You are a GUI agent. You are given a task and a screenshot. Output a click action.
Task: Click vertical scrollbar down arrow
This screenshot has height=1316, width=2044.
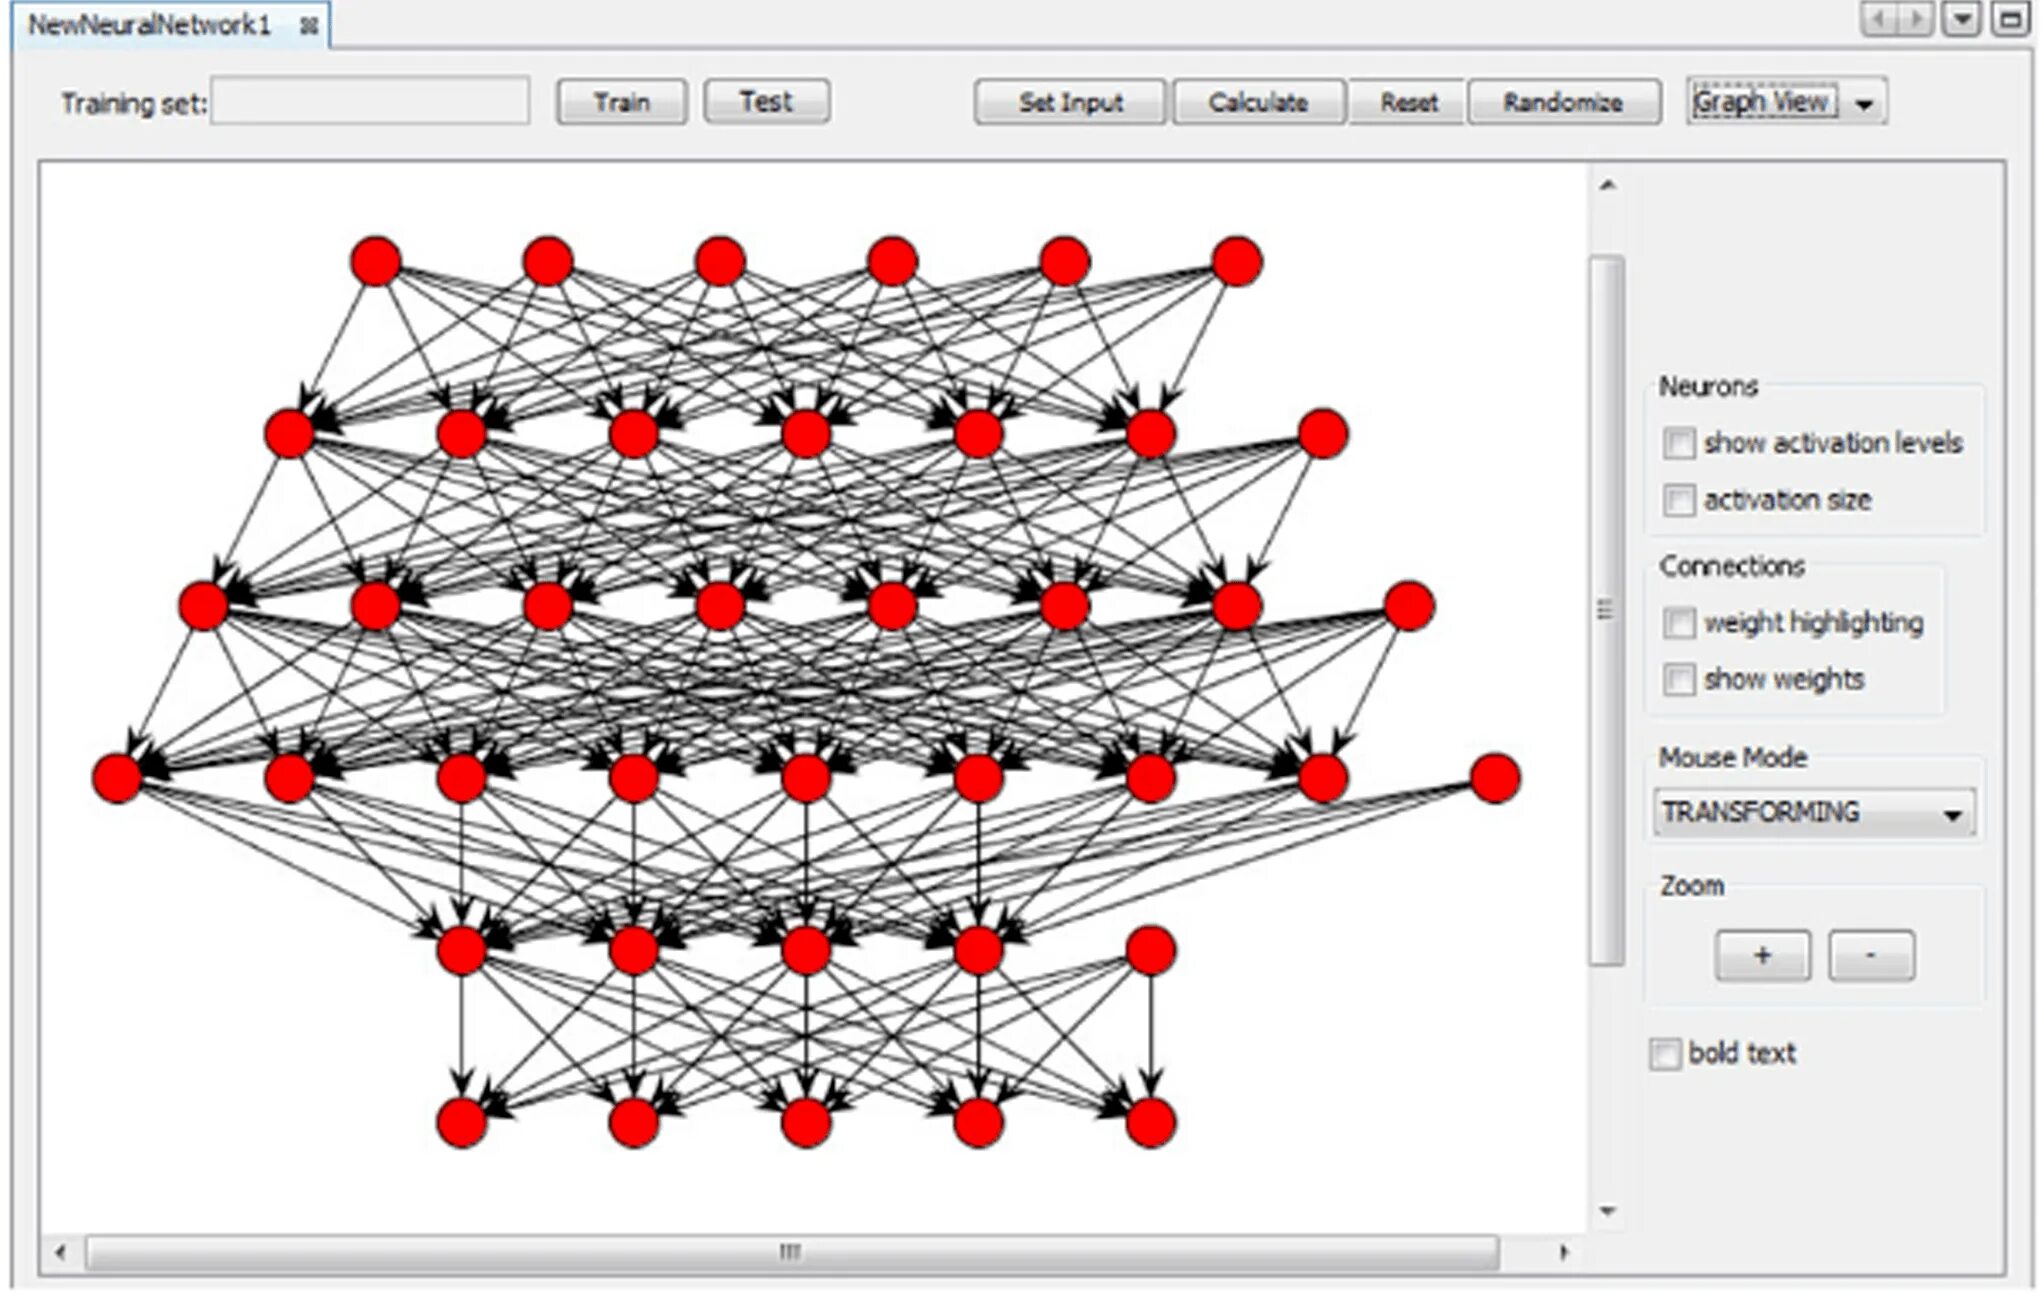[1607, 1211]
